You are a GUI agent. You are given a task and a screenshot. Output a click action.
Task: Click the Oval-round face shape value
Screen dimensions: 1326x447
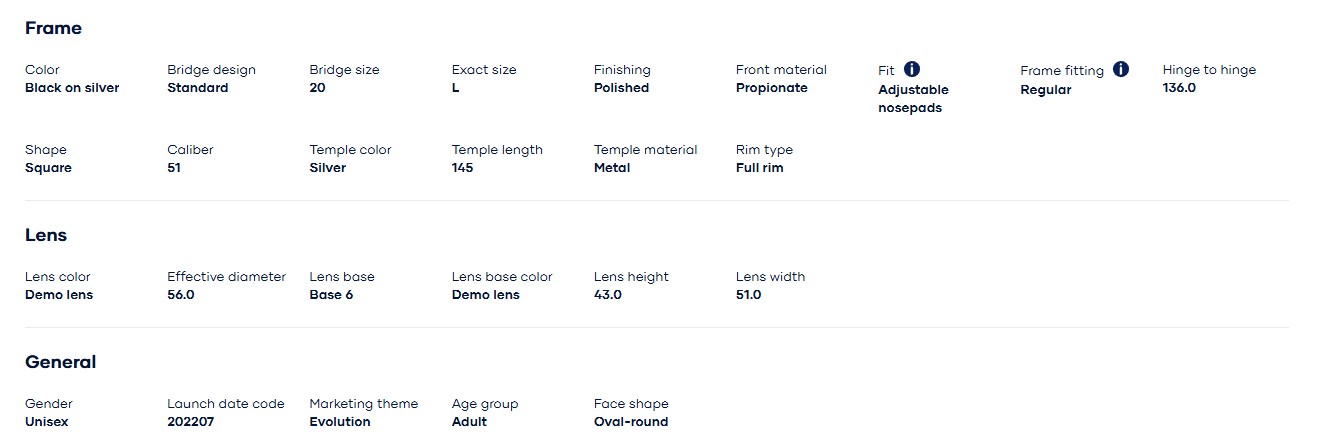click(631, 422)
